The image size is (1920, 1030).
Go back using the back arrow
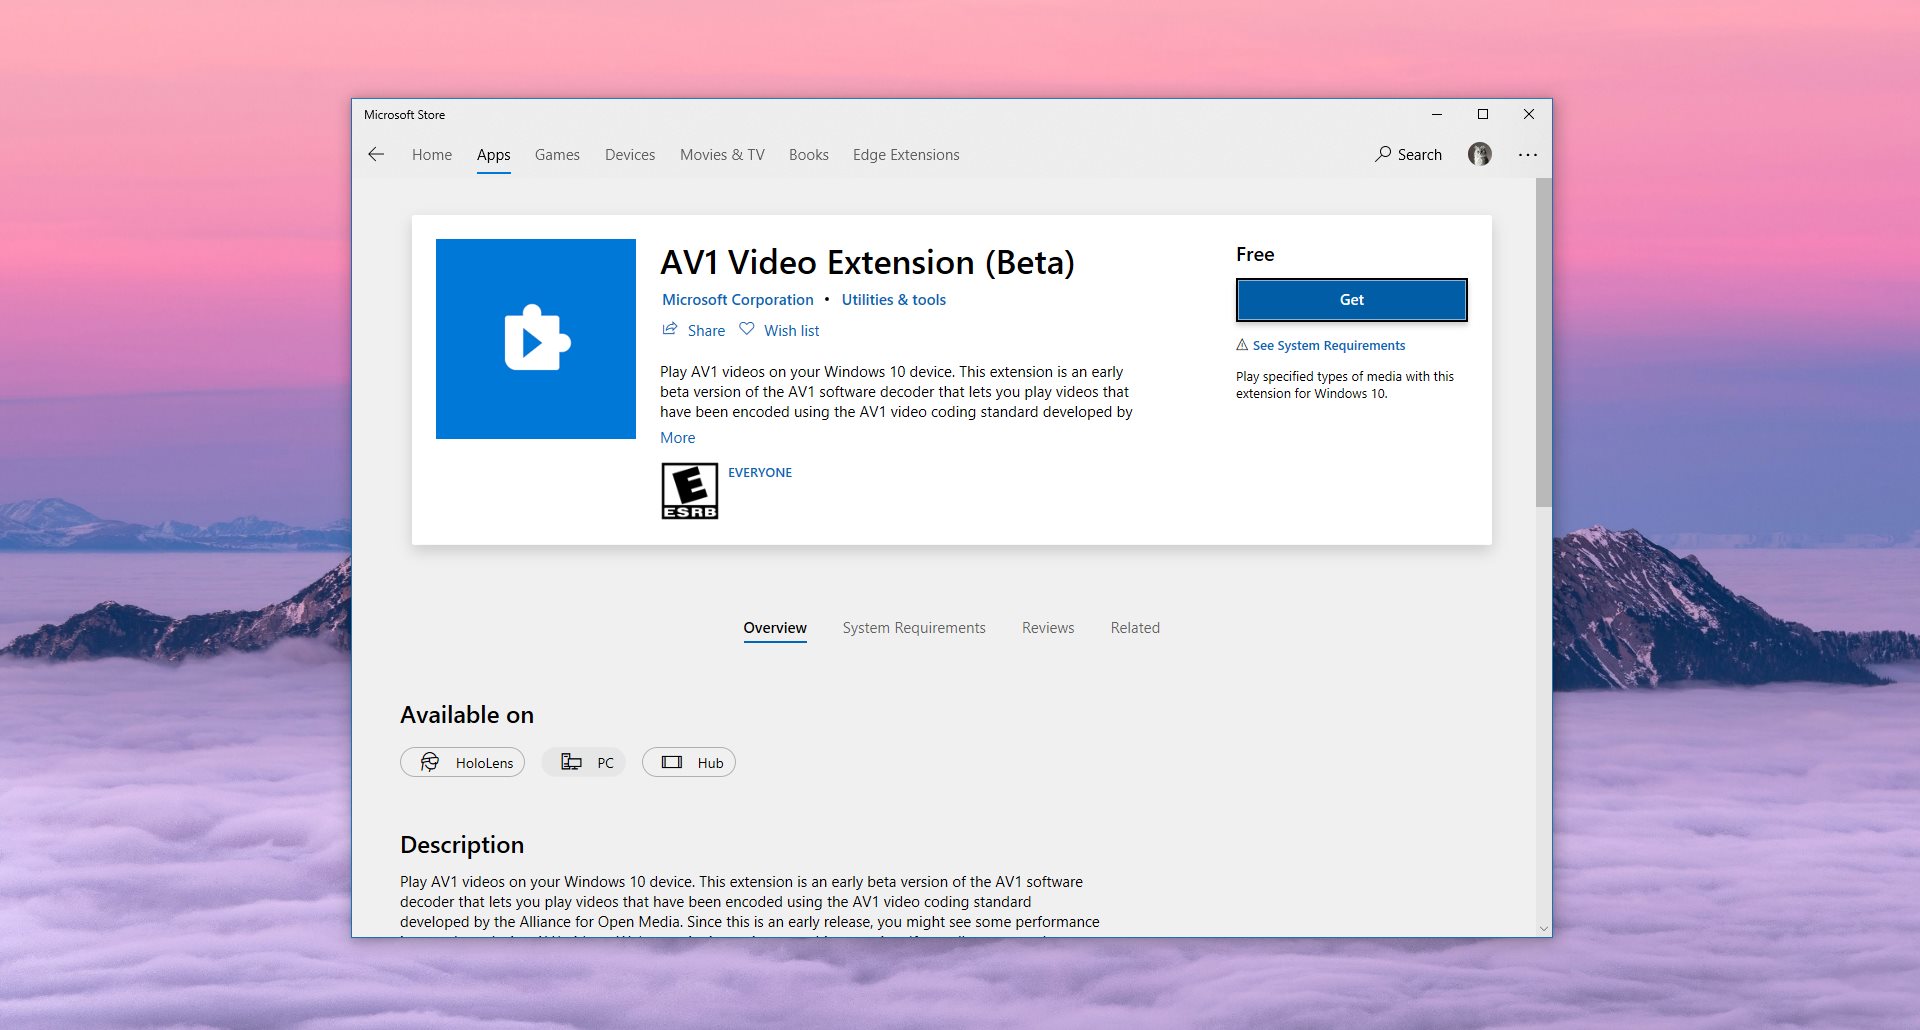click(x=376, y=154)
